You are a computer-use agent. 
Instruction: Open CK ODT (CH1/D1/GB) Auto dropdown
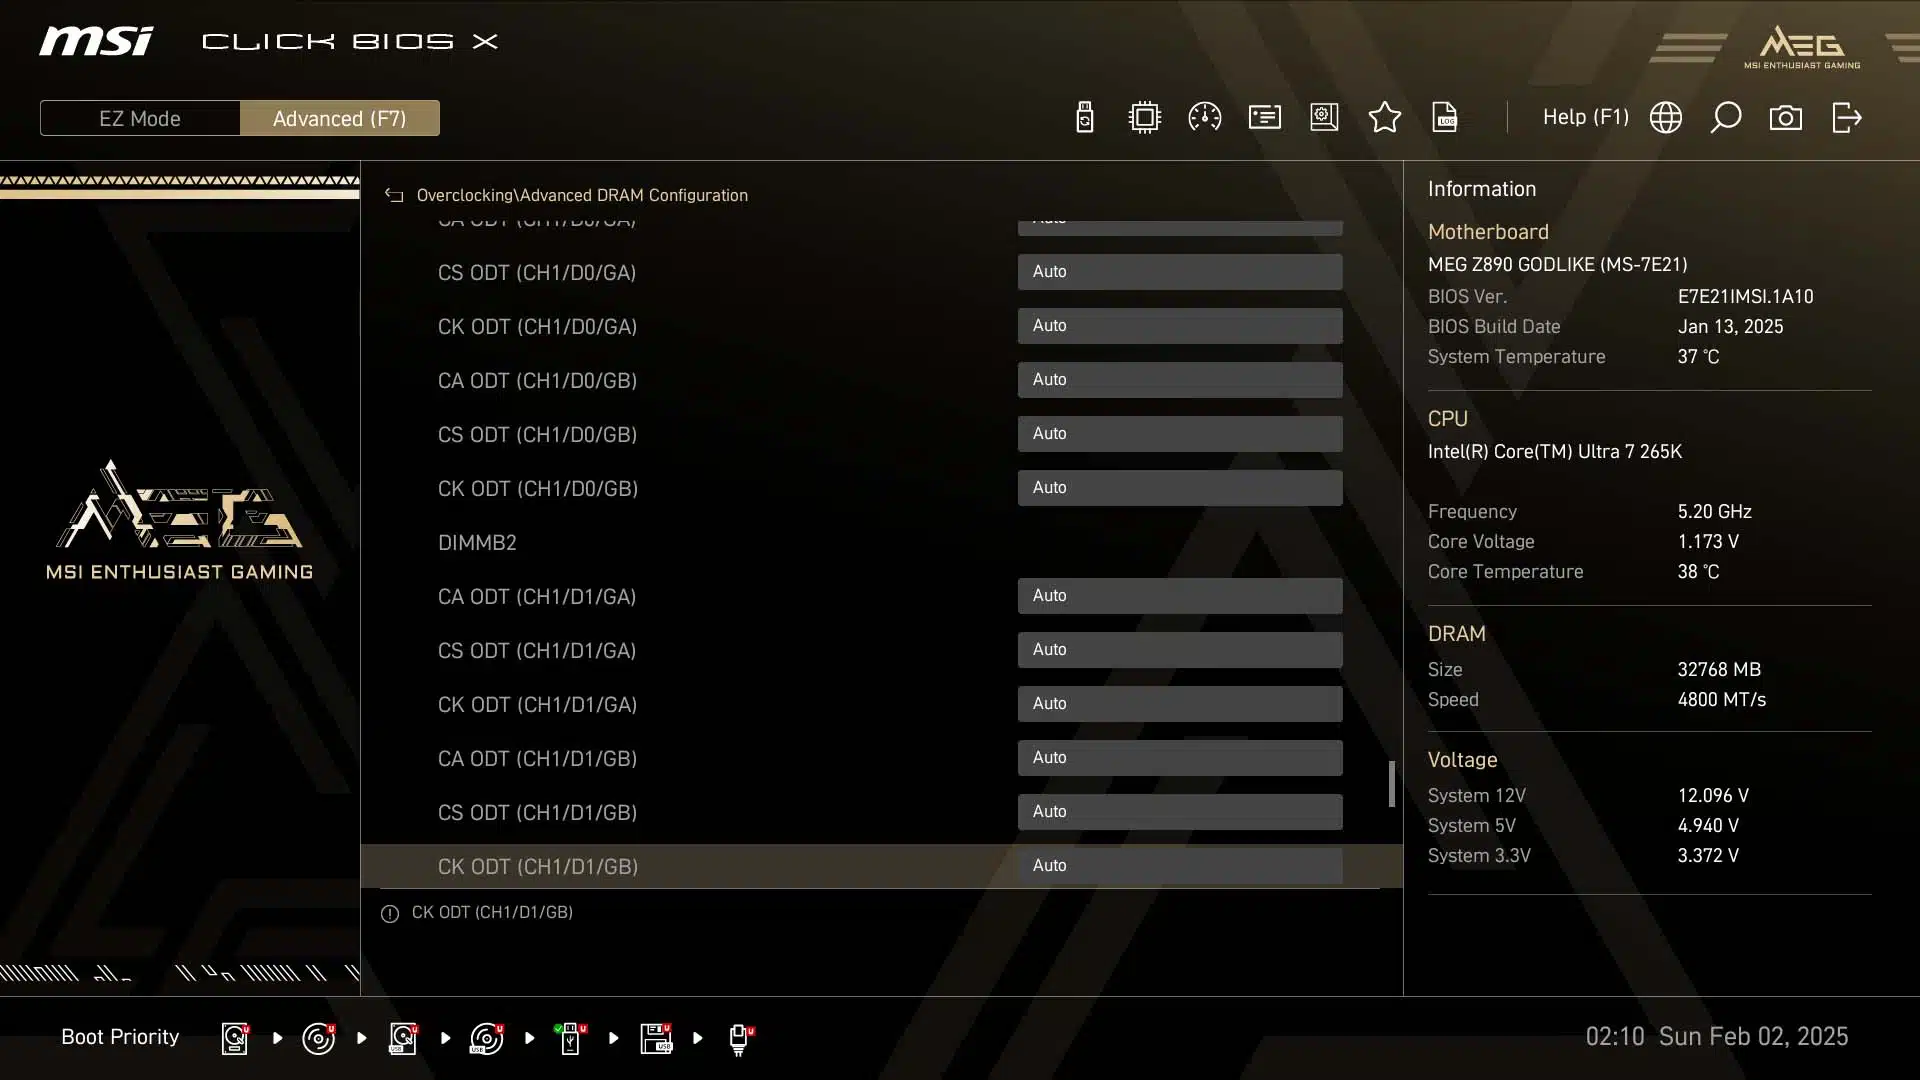pyautogui.click(x=1180, y=866)
